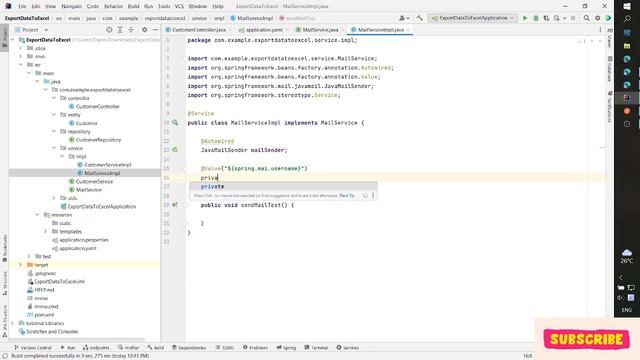Select application.properties file
640x360 pixels.
pyautogui.click(x=84, y=240)
